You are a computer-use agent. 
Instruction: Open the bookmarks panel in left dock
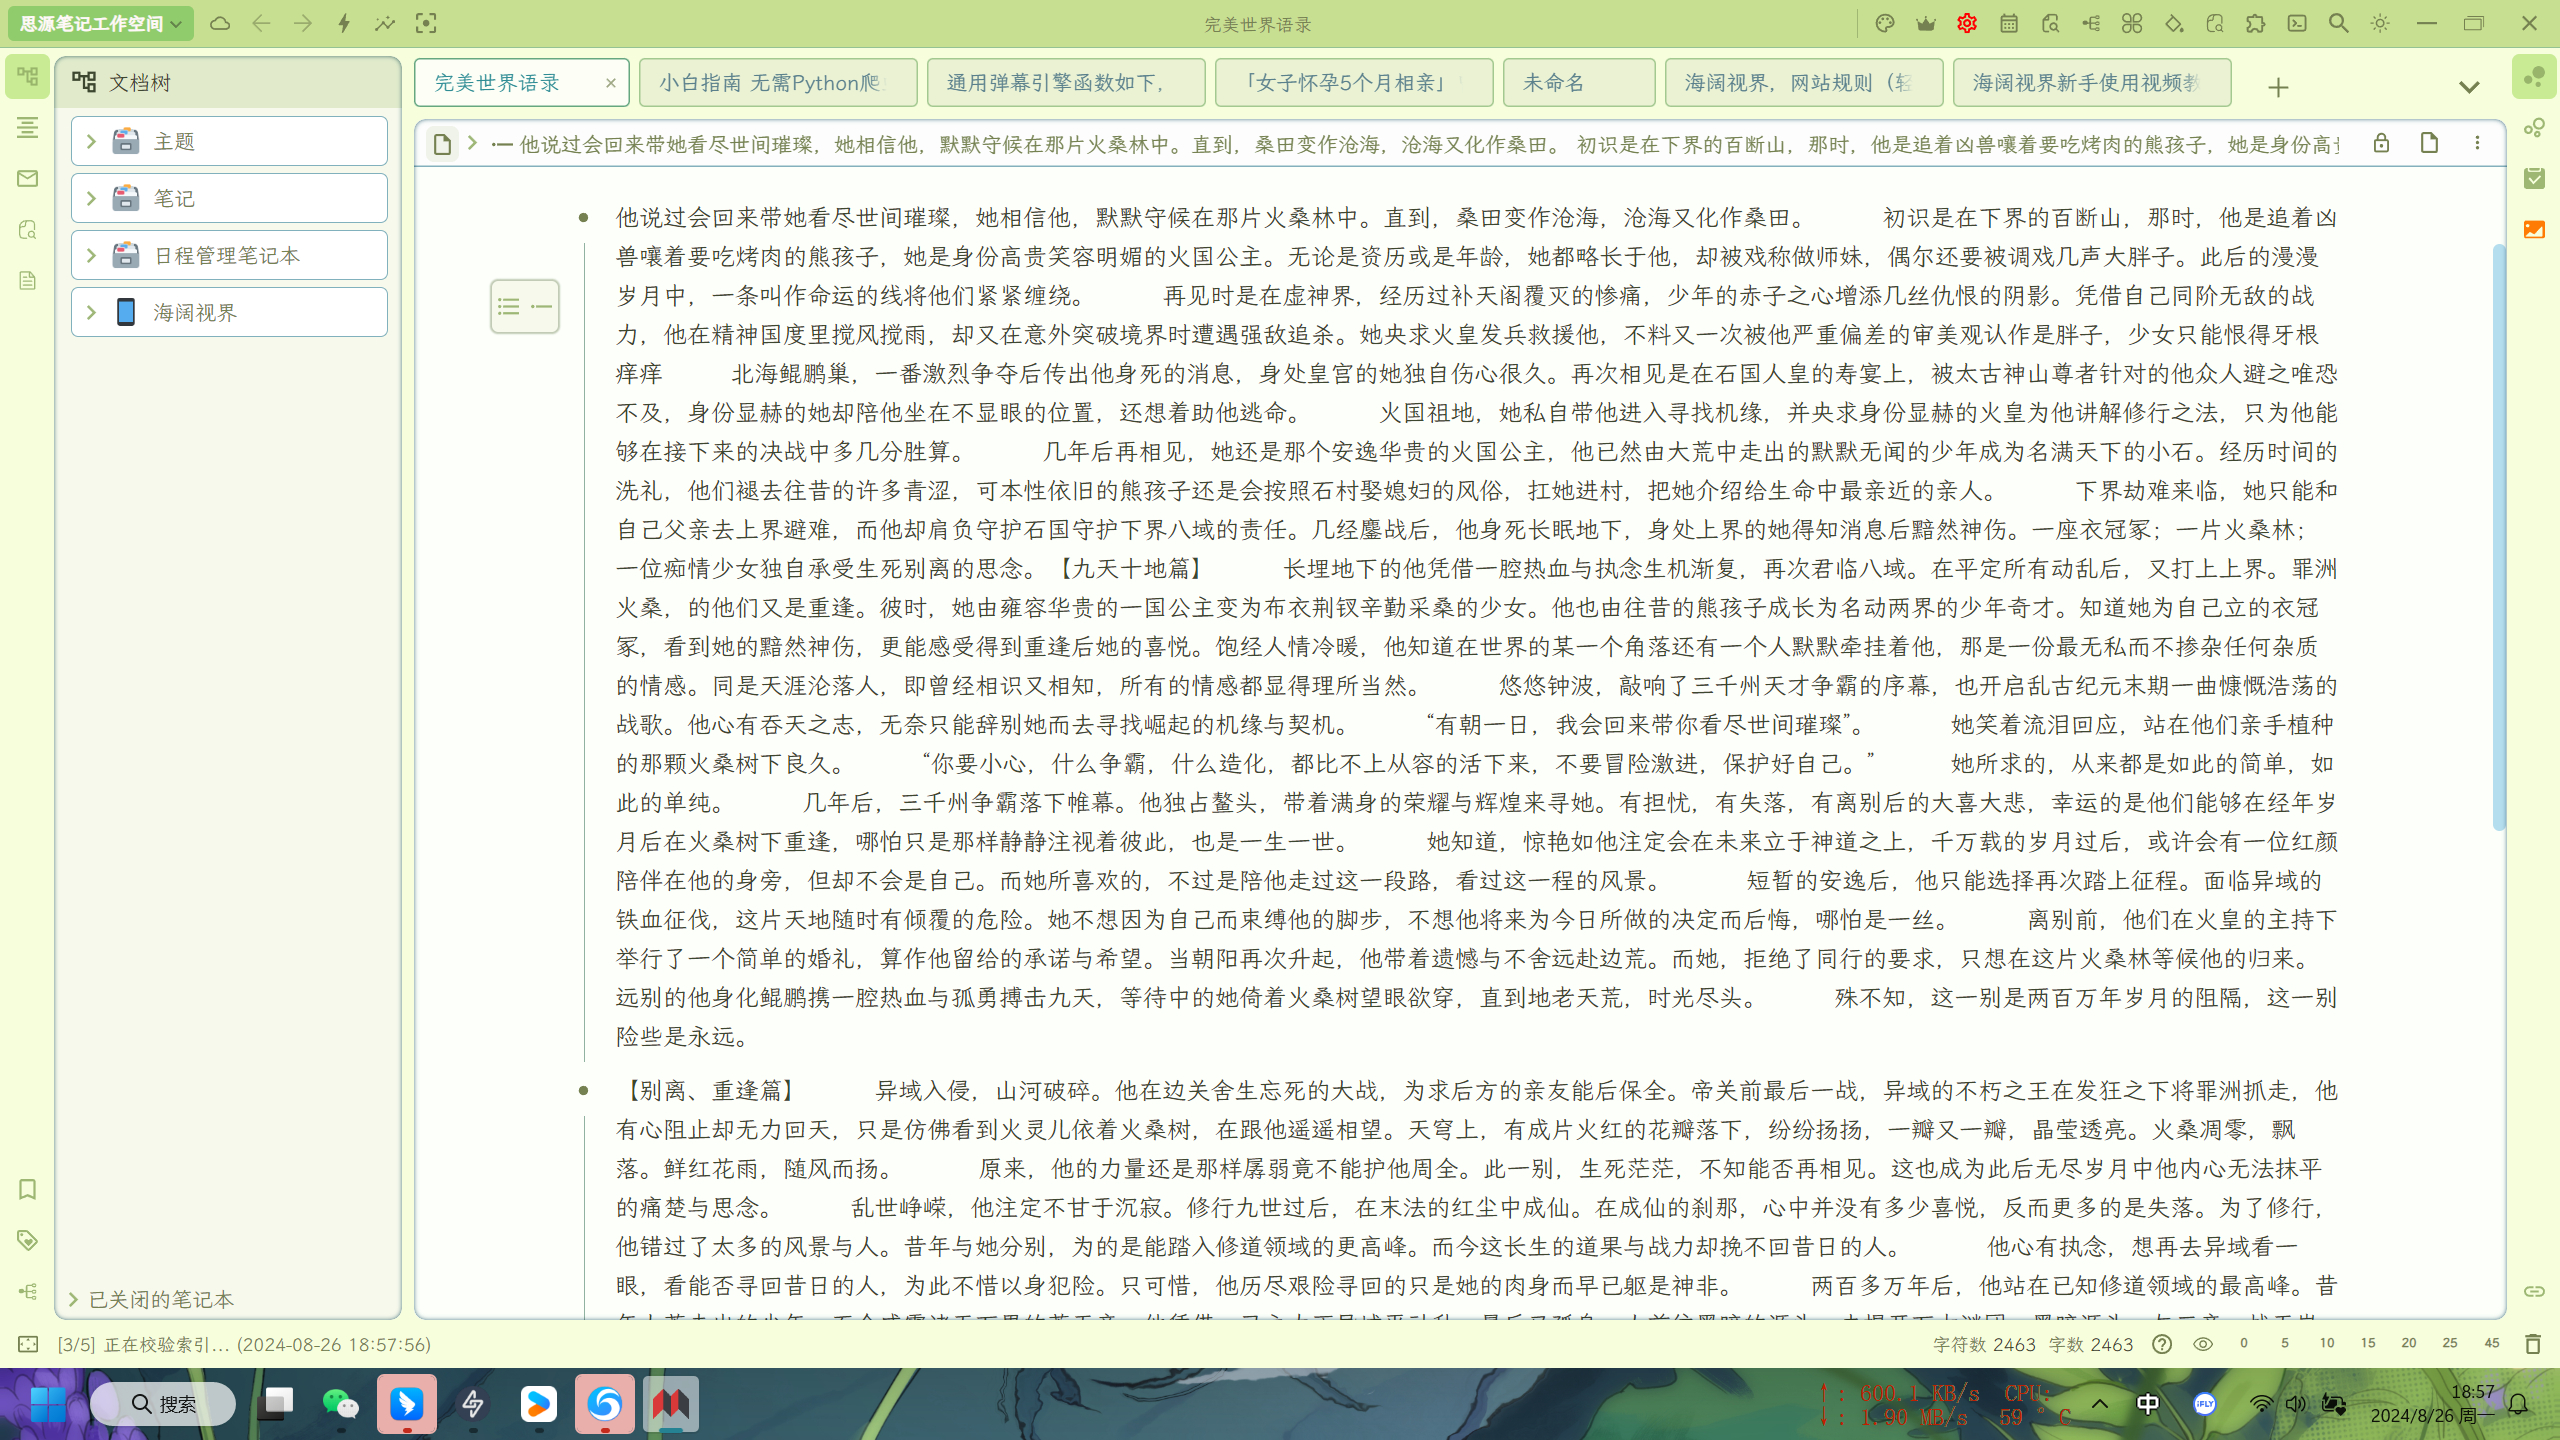27,1190
